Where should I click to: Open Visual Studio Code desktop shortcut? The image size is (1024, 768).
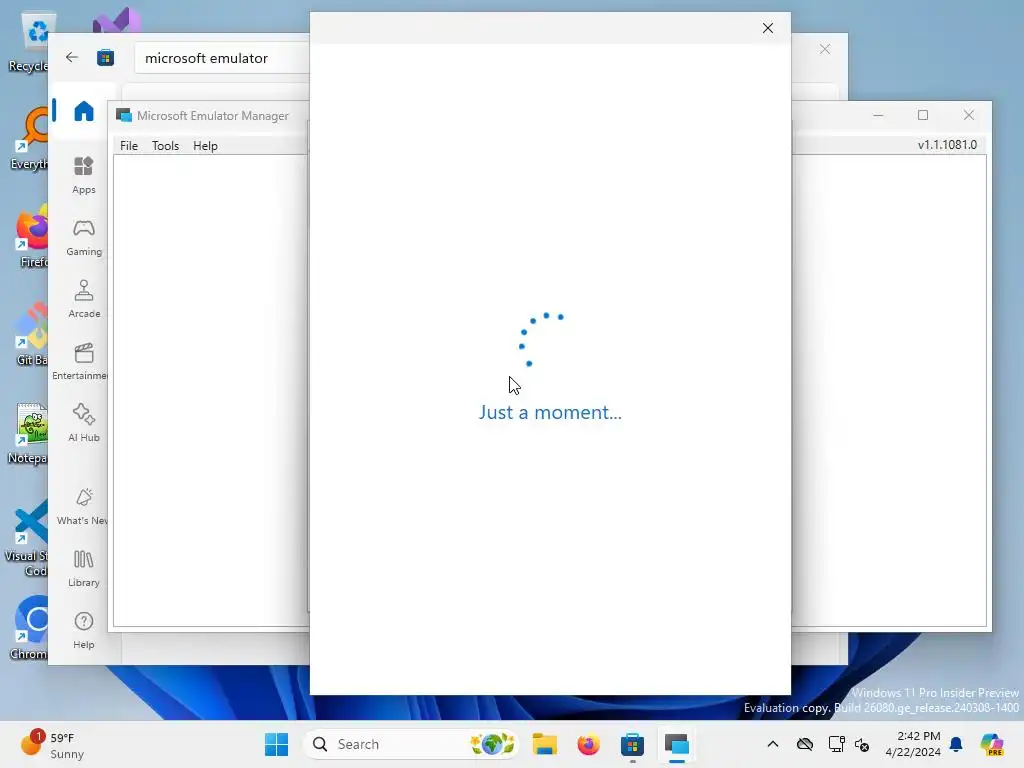click(x=27, y=539)
